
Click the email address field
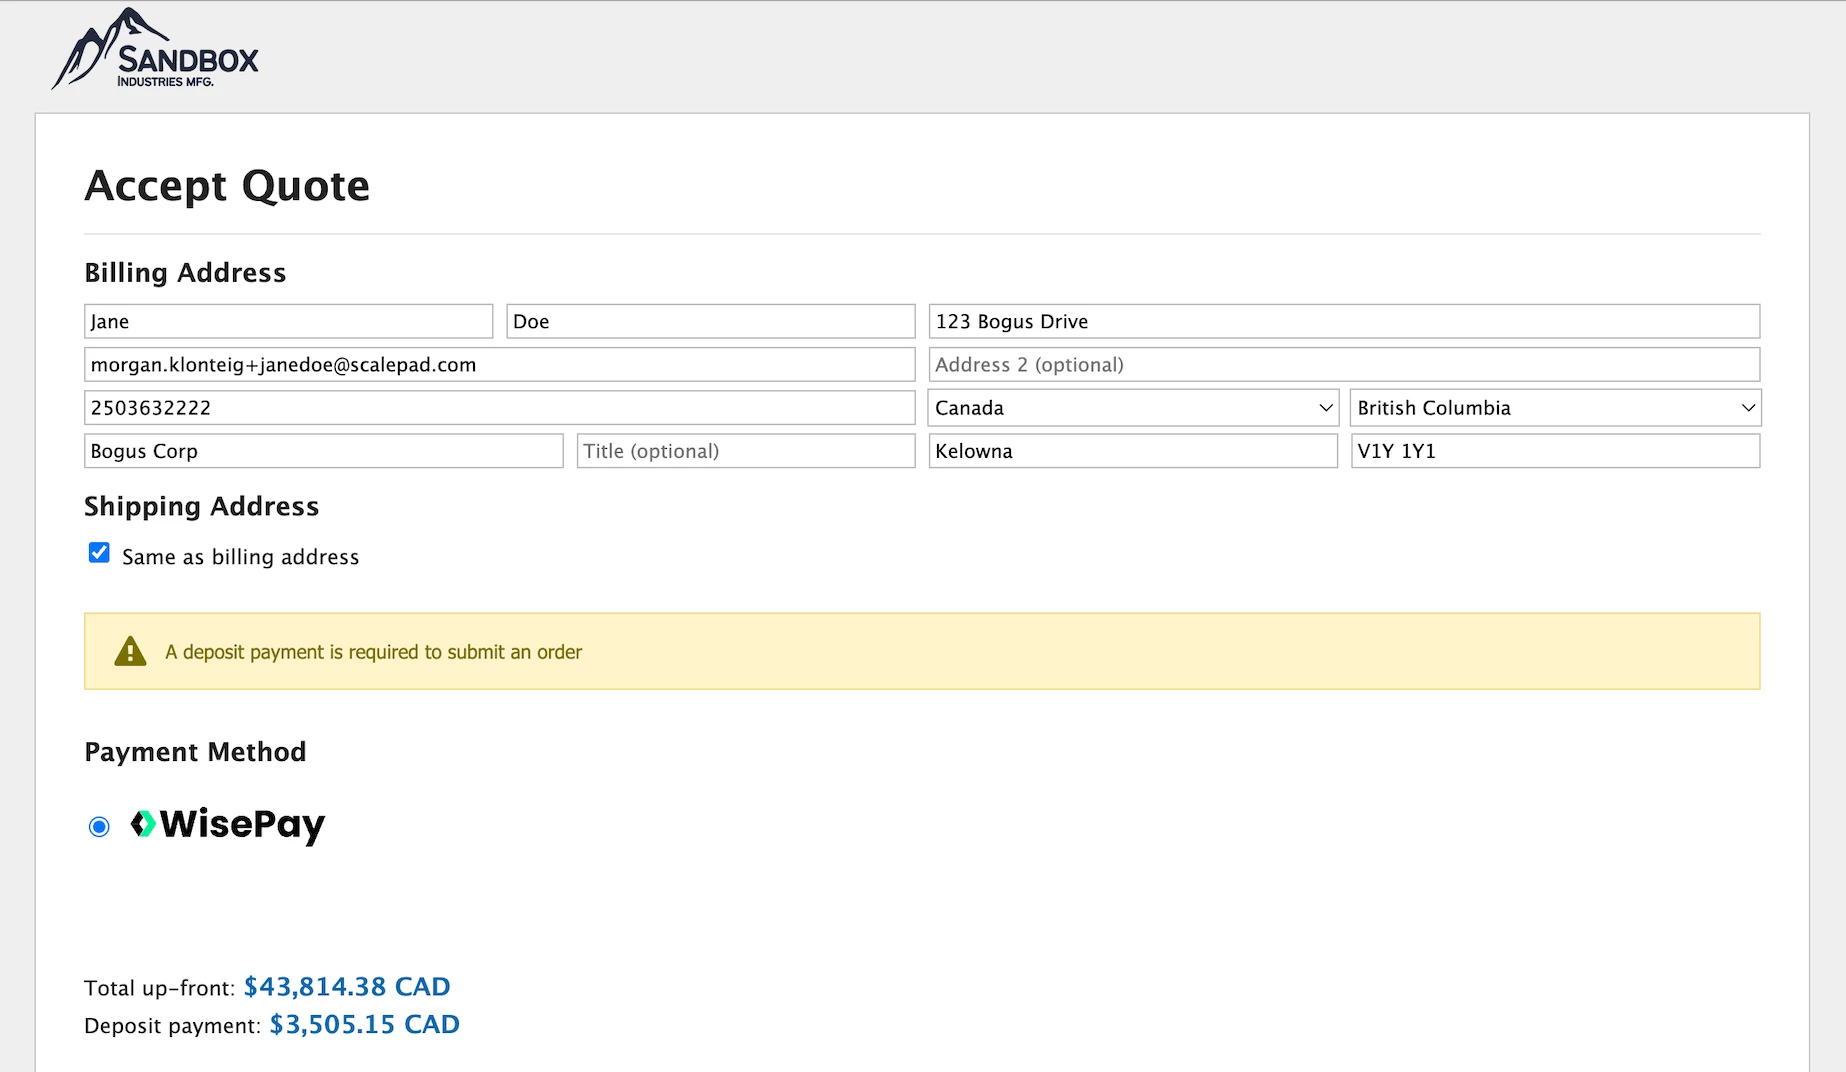tap(500, 365)
